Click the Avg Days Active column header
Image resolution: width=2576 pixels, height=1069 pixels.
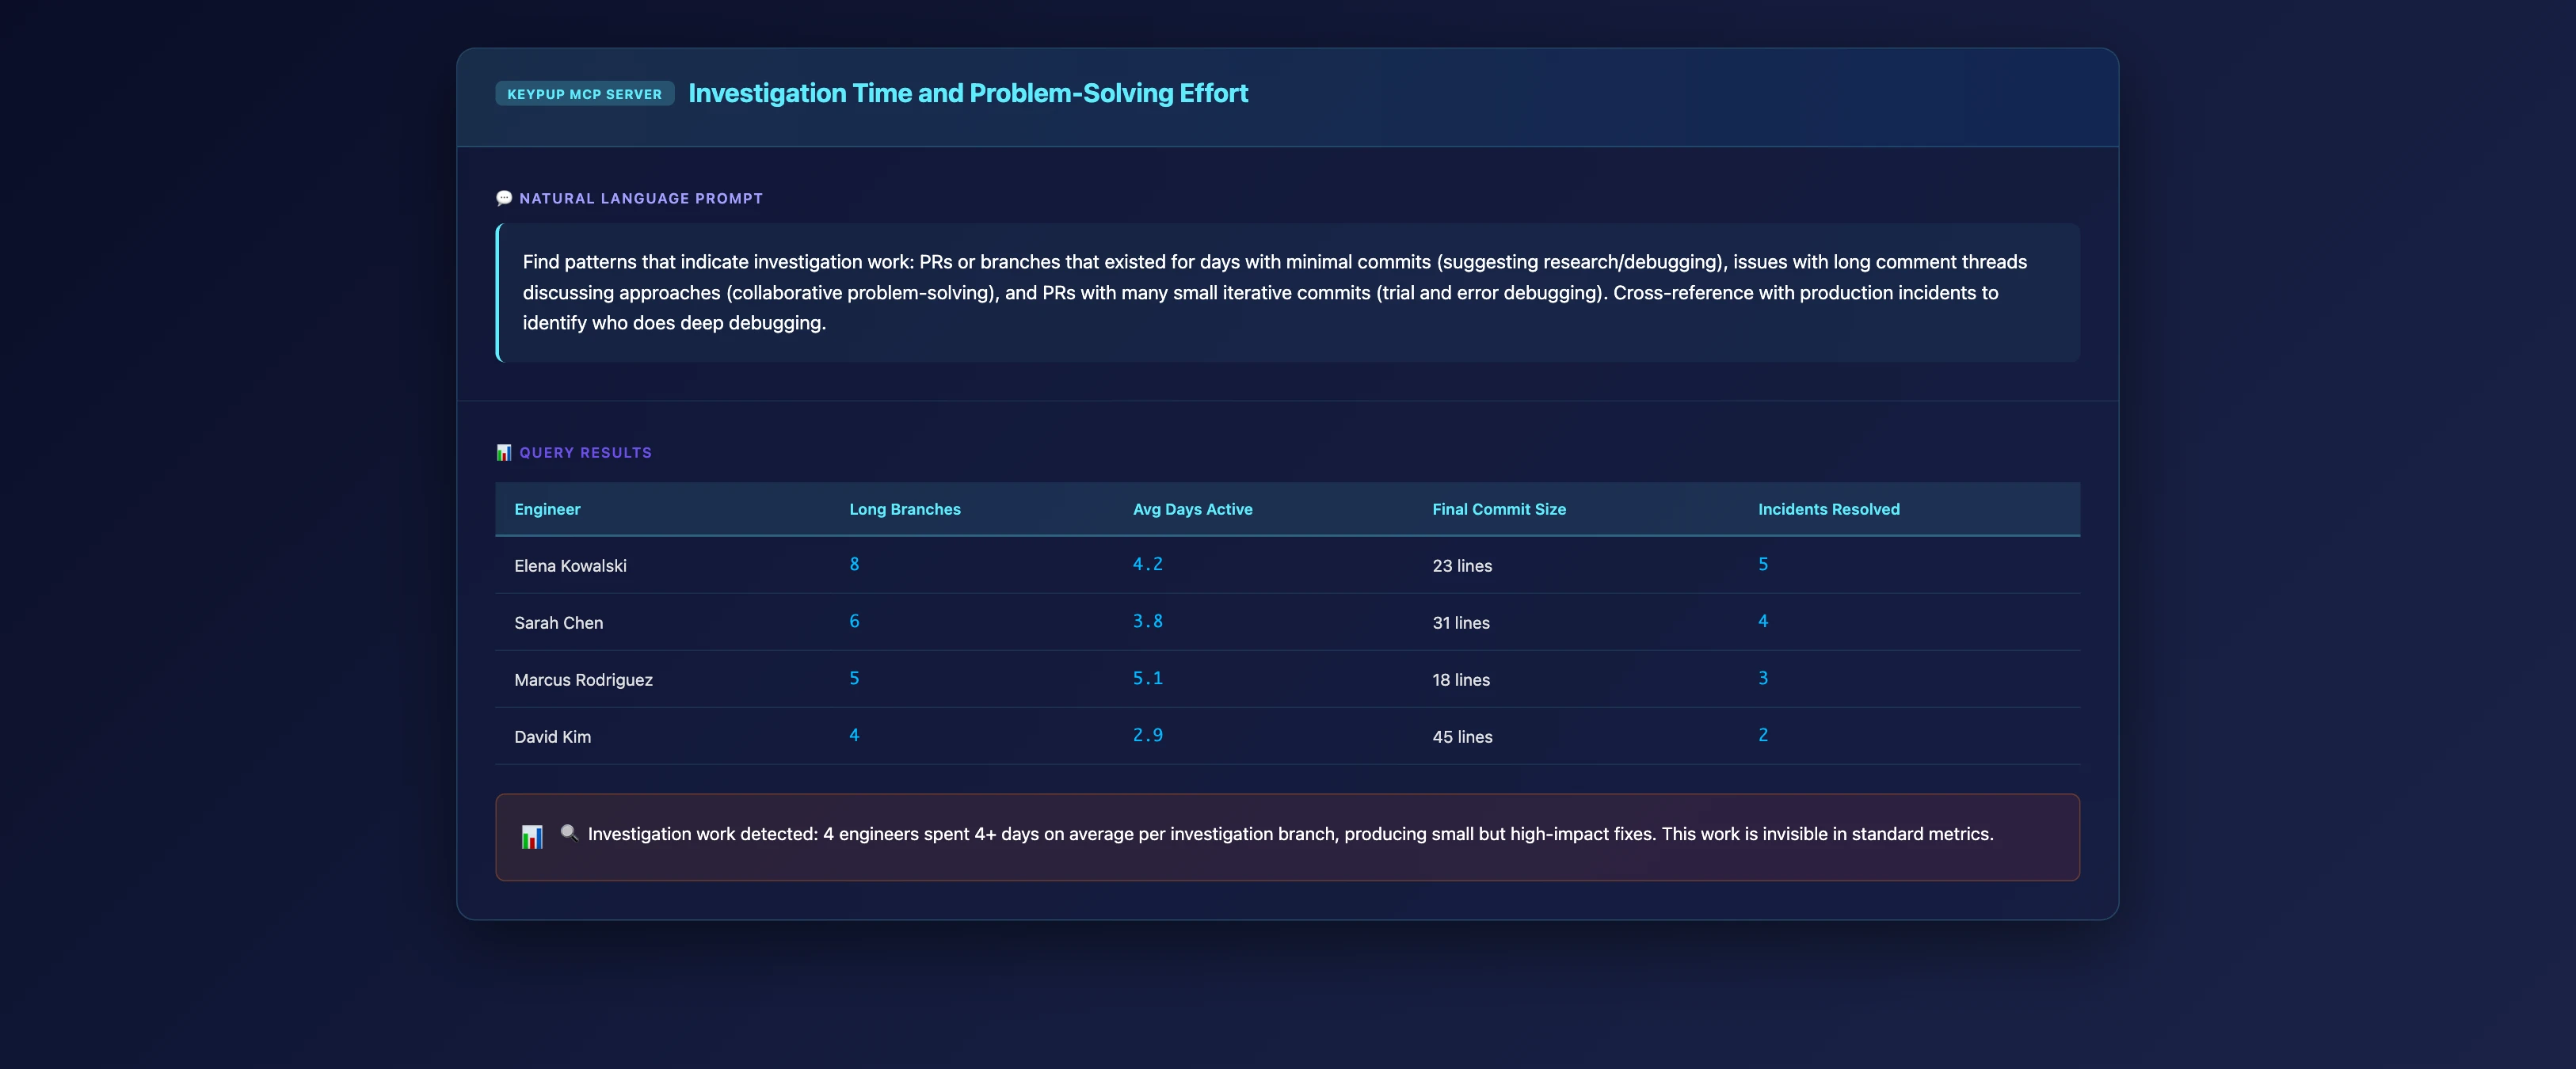coord(1192,509)
